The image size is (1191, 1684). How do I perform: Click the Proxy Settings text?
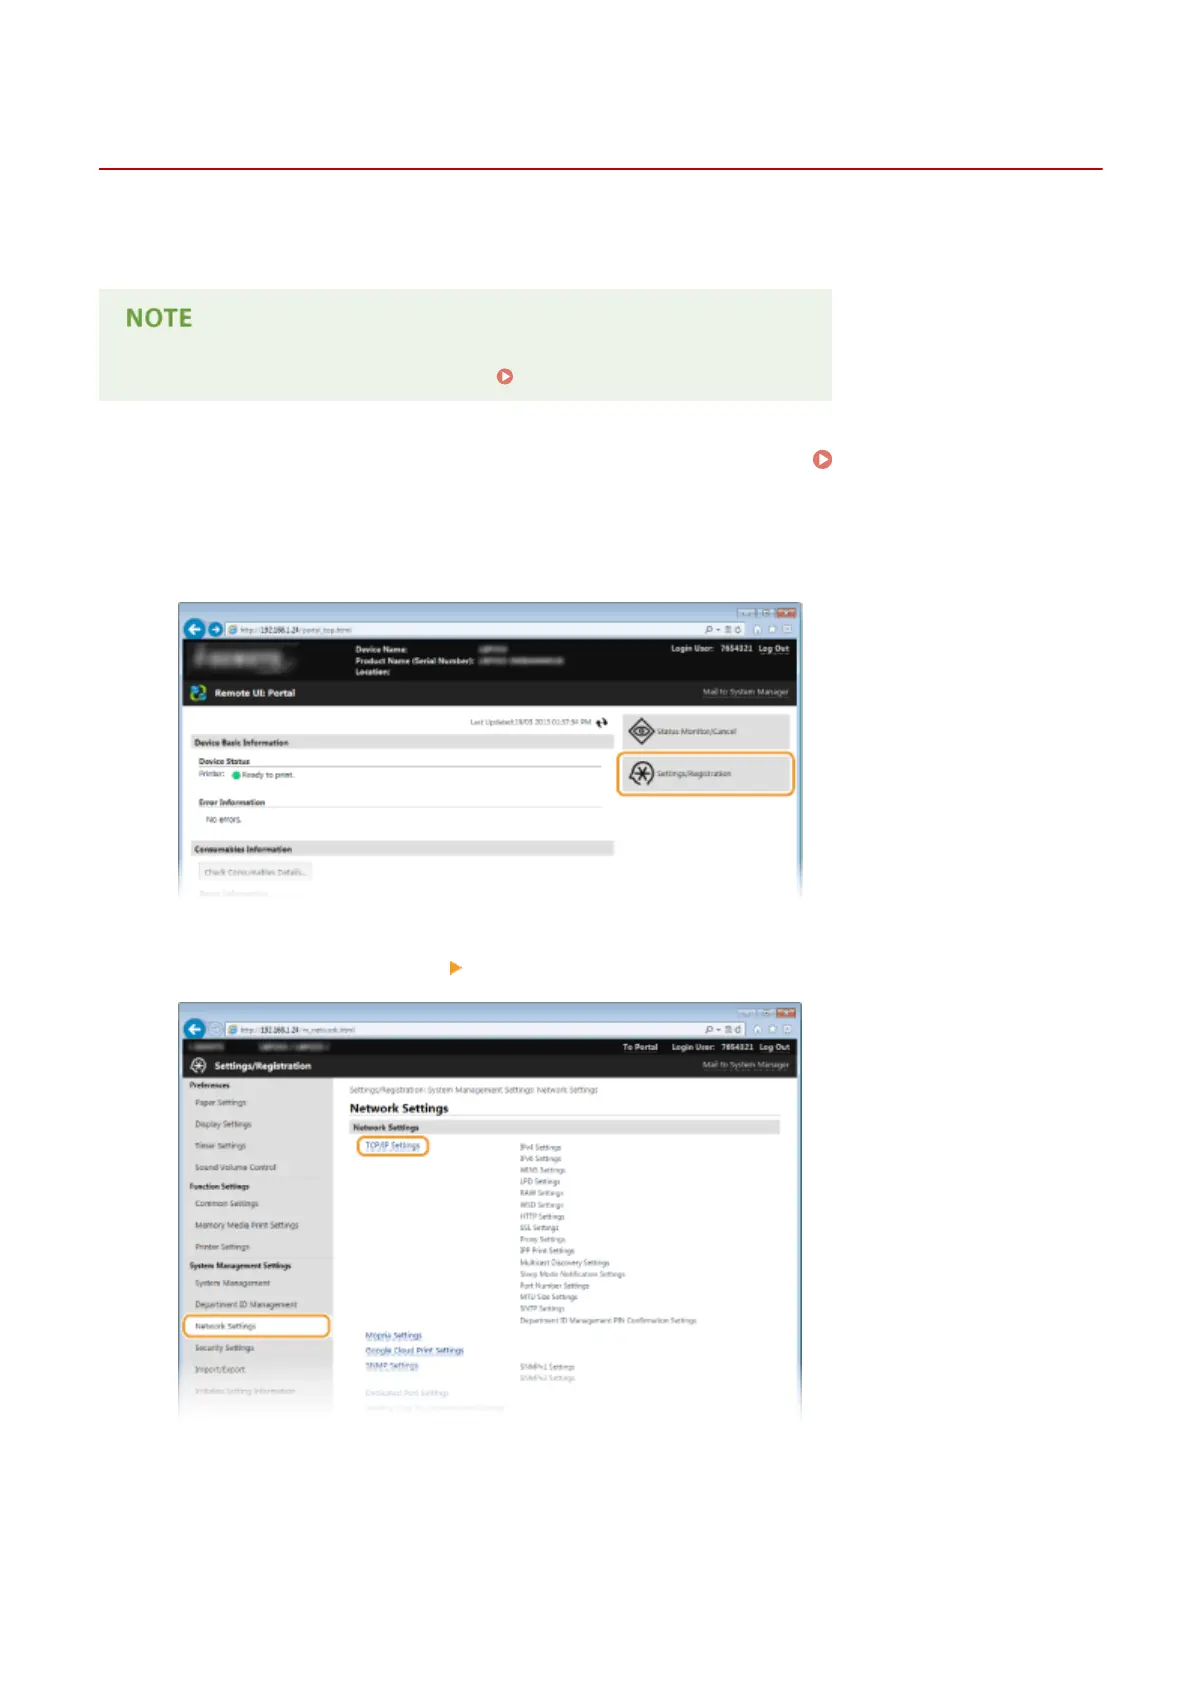(x=542, y=1240)
